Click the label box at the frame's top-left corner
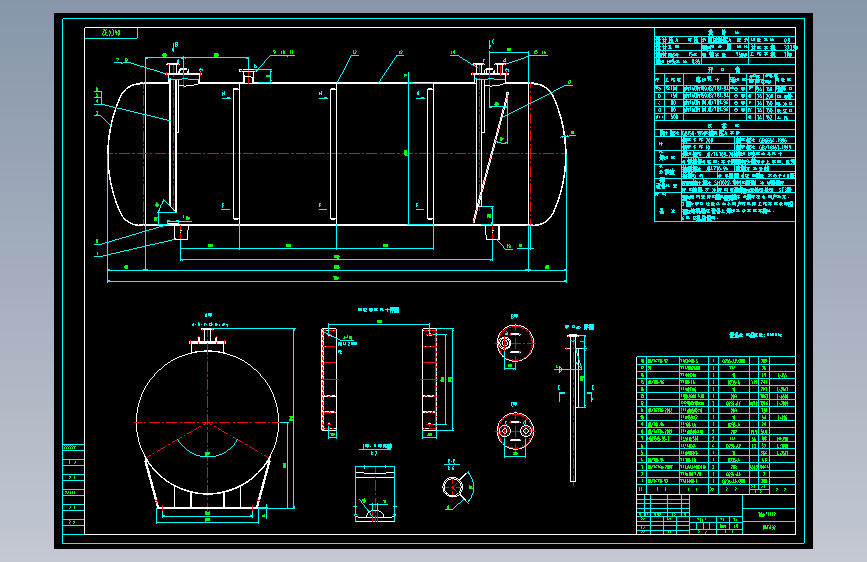The image size is (867, 562). click(111, 33)
